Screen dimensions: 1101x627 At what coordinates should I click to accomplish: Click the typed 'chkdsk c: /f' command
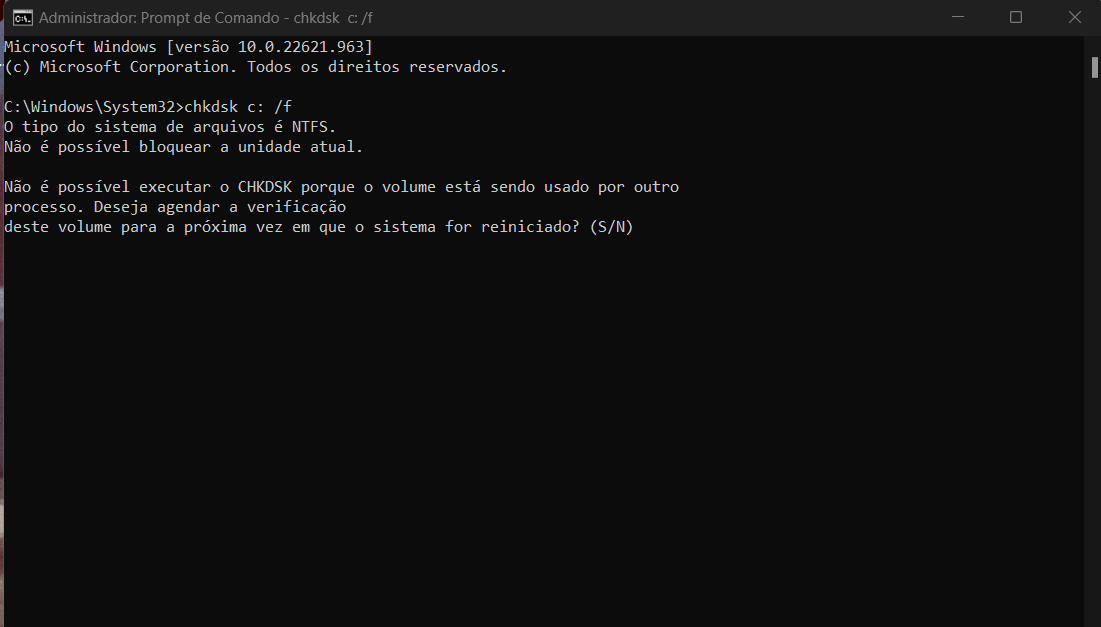coord(237,107)
